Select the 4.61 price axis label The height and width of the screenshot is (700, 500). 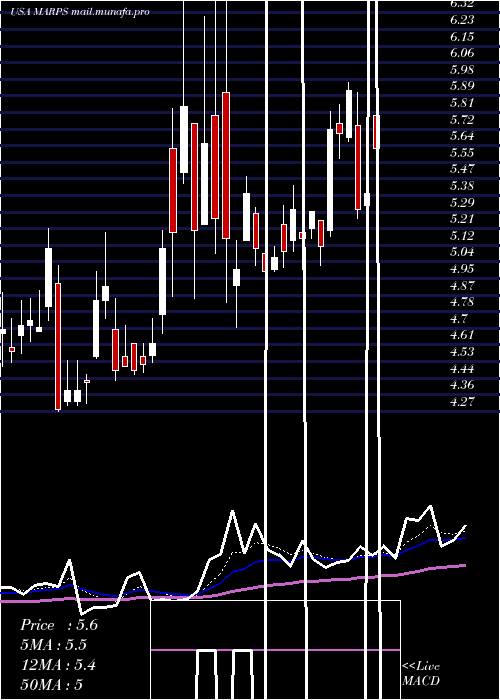point(462,335)
